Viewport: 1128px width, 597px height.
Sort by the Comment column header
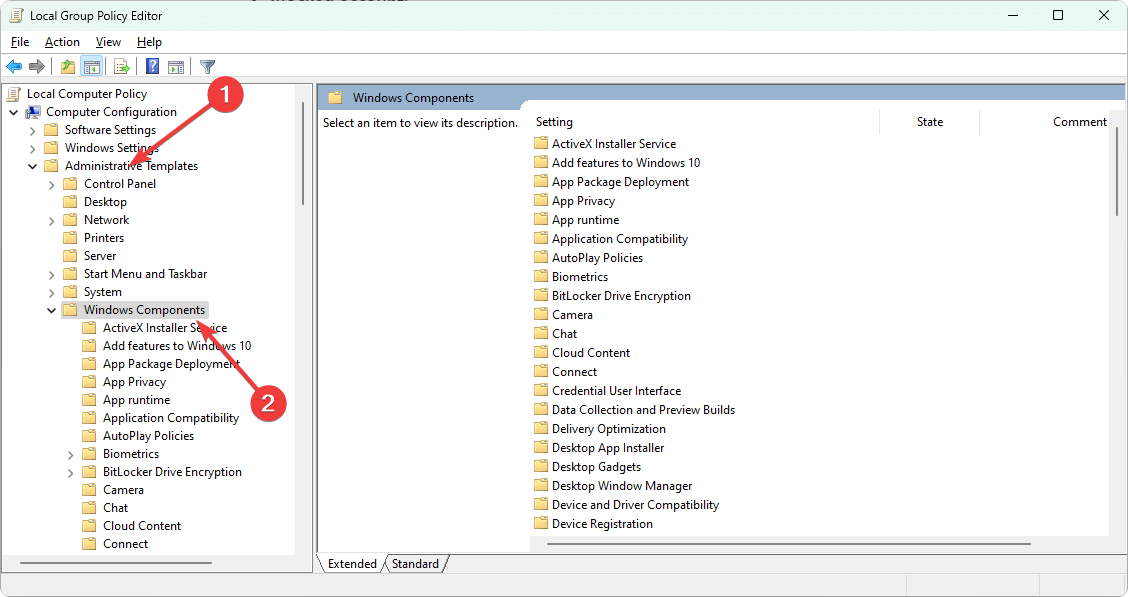pyautogui.click(x=1080, y=122)
